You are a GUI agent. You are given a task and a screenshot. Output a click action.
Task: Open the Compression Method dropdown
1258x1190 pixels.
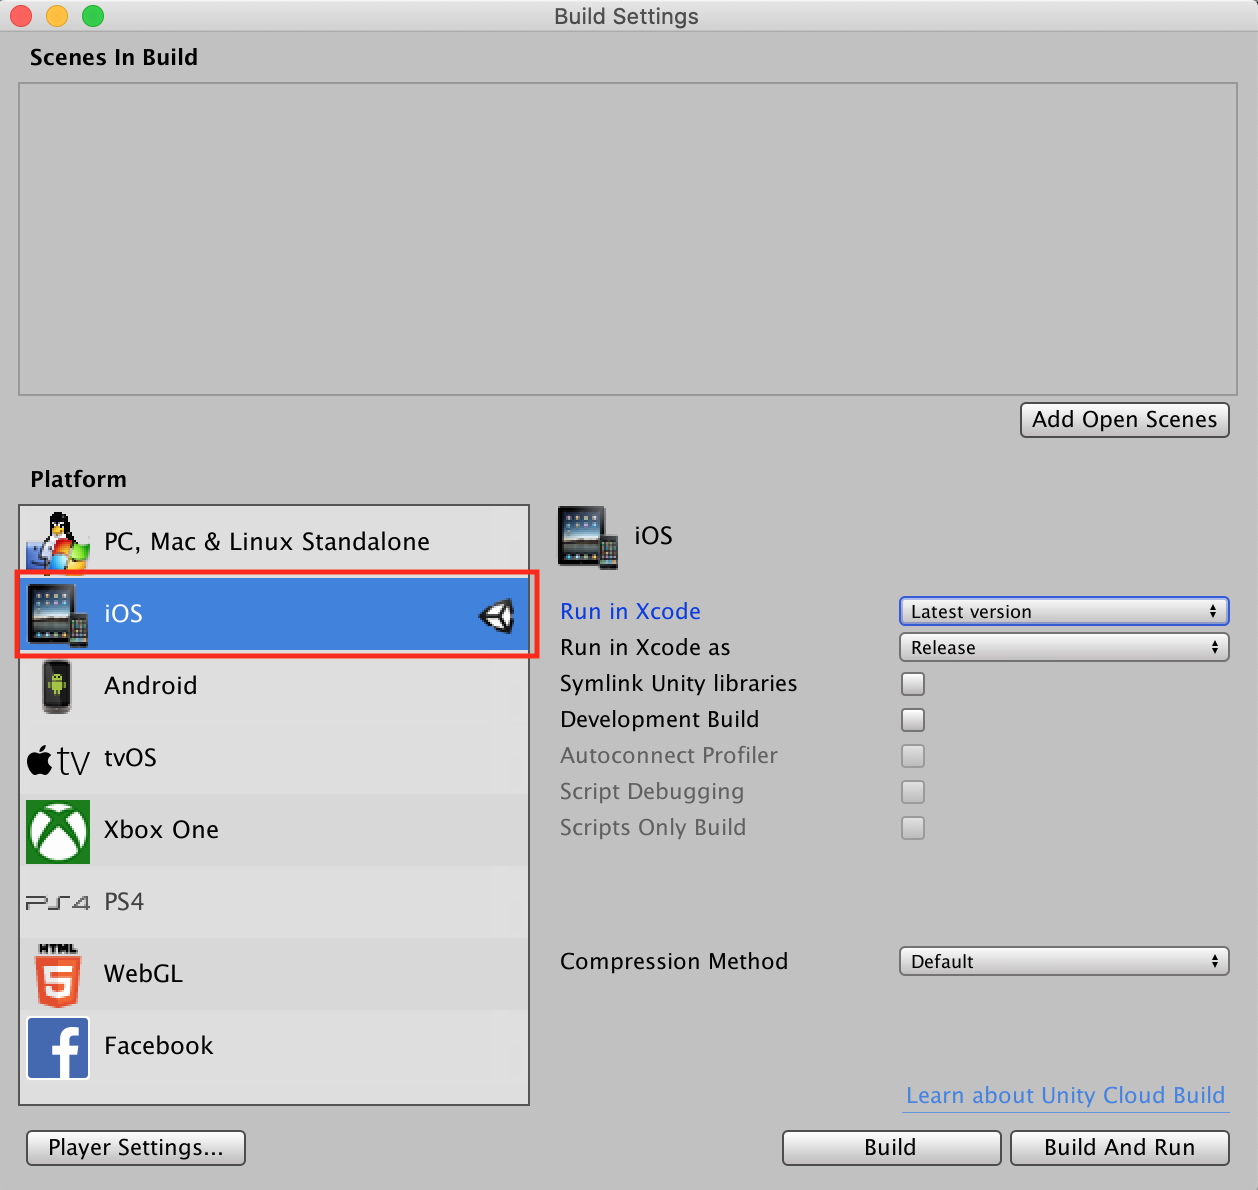[x=1064, y=961]
